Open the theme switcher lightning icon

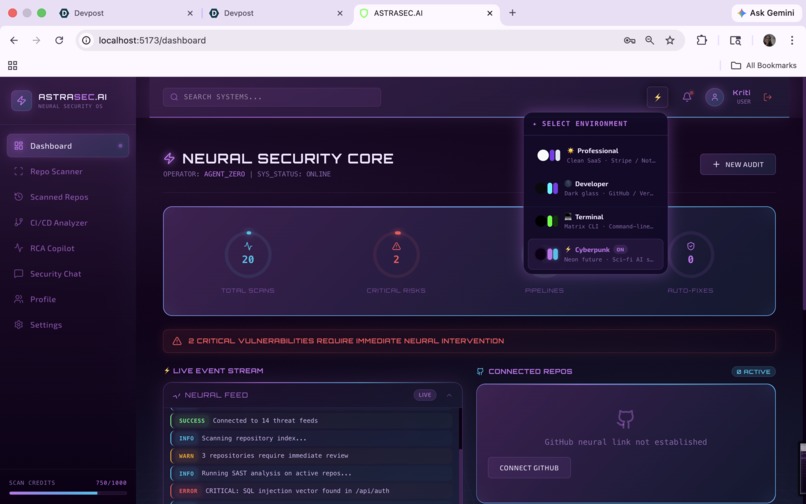point(657,97)
